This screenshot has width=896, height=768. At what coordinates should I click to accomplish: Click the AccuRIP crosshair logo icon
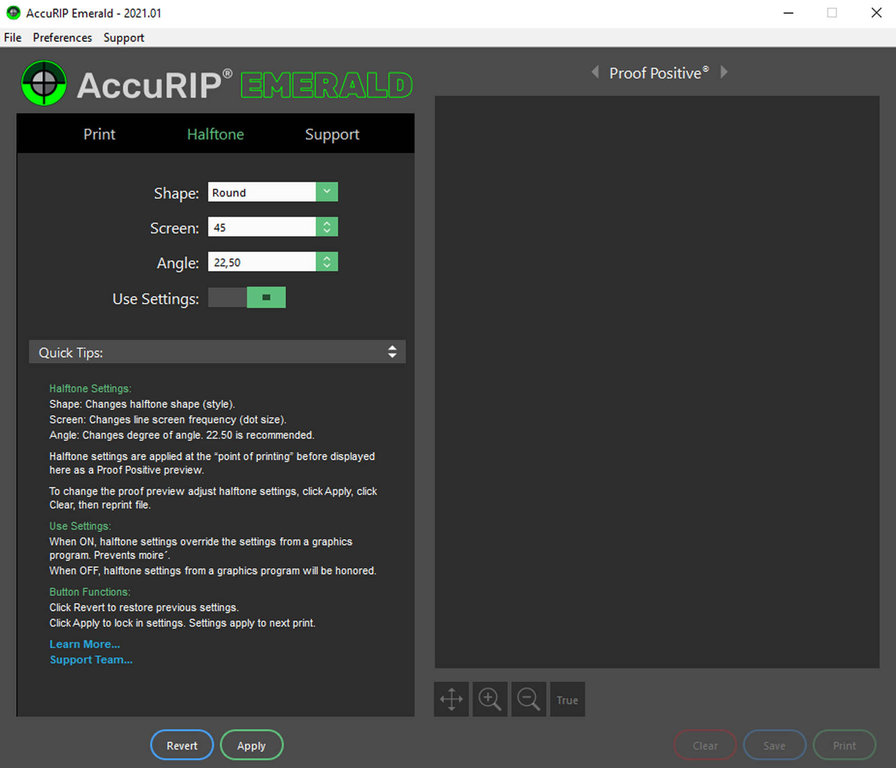tap(44, 85)
